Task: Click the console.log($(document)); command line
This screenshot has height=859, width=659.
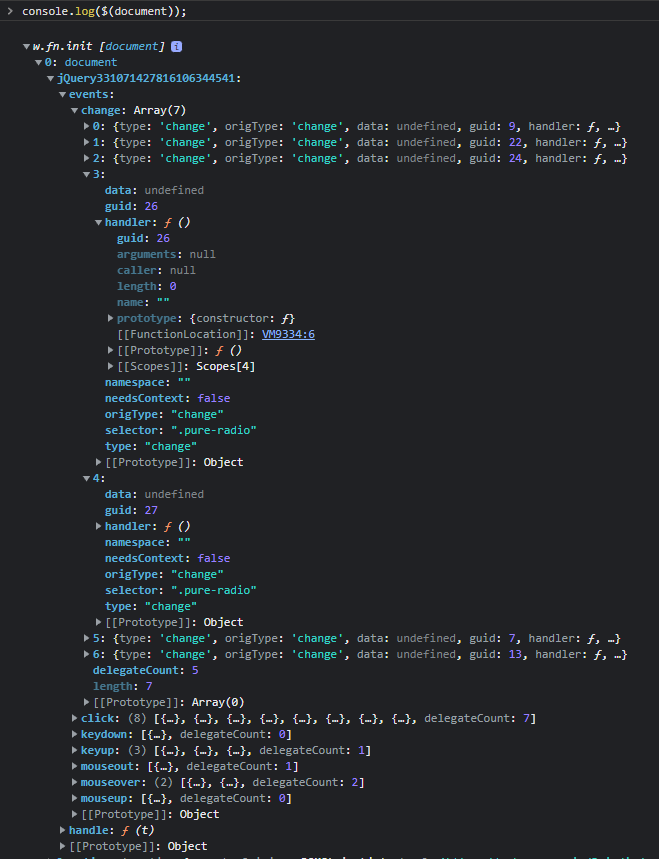Action: click(x=104, y=11)
